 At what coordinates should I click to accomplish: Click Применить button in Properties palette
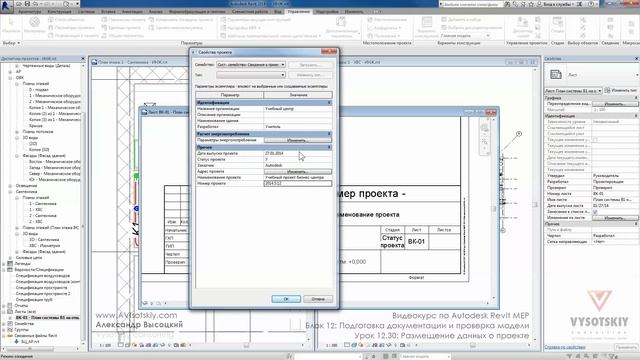click(626, 347)
